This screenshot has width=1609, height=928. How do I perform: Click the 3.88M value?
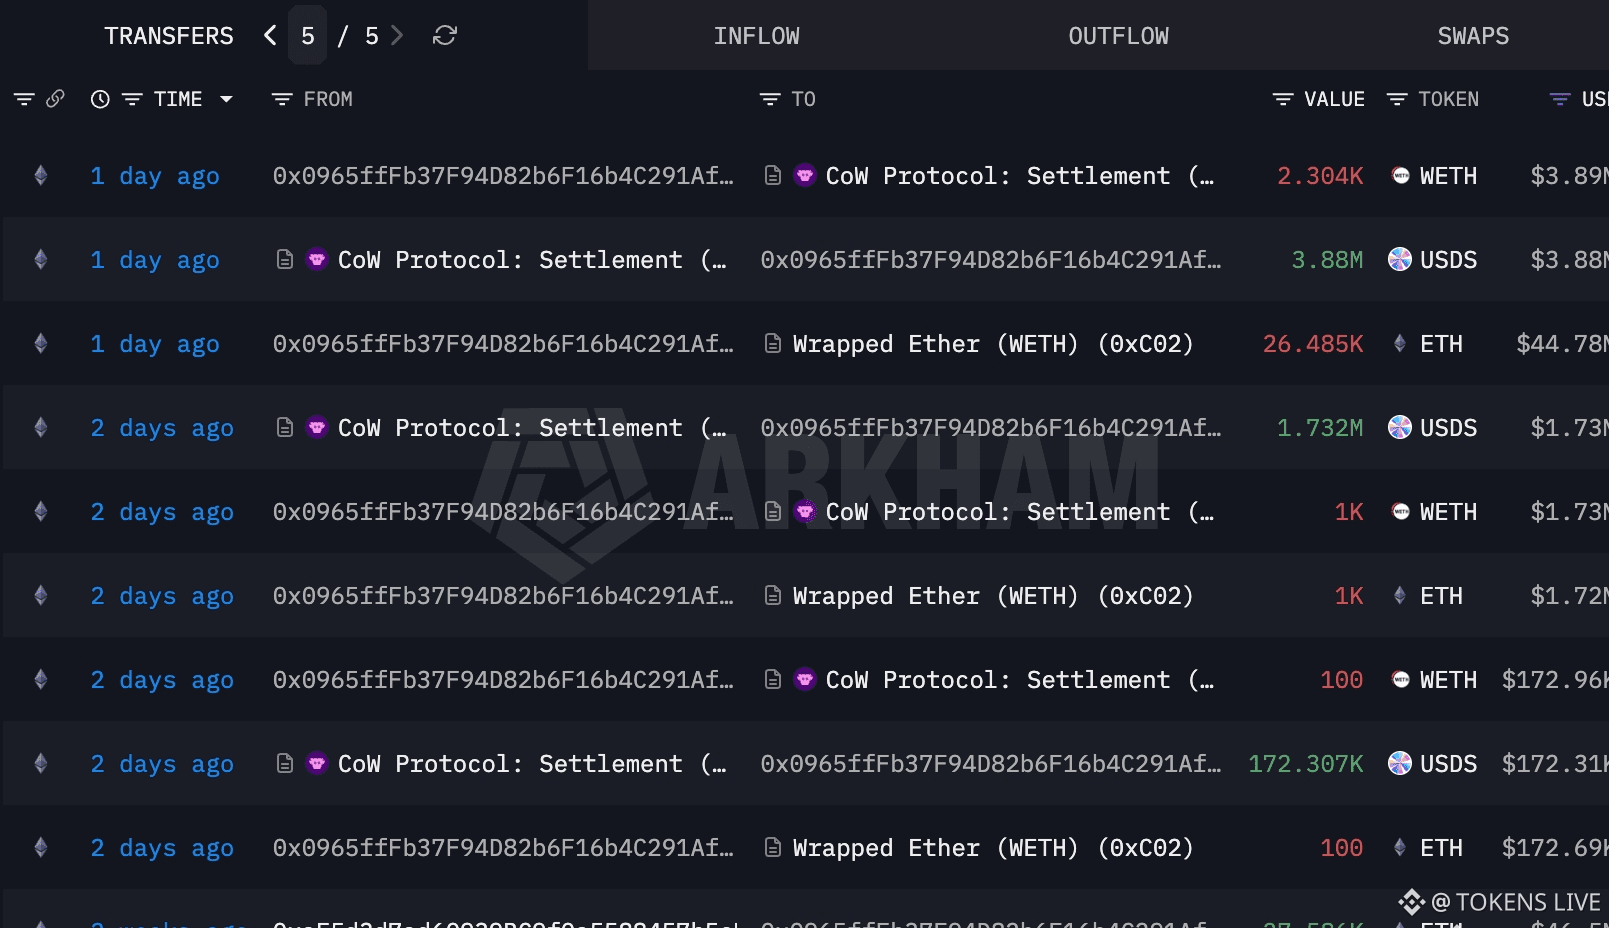(x=1327, y=260)
